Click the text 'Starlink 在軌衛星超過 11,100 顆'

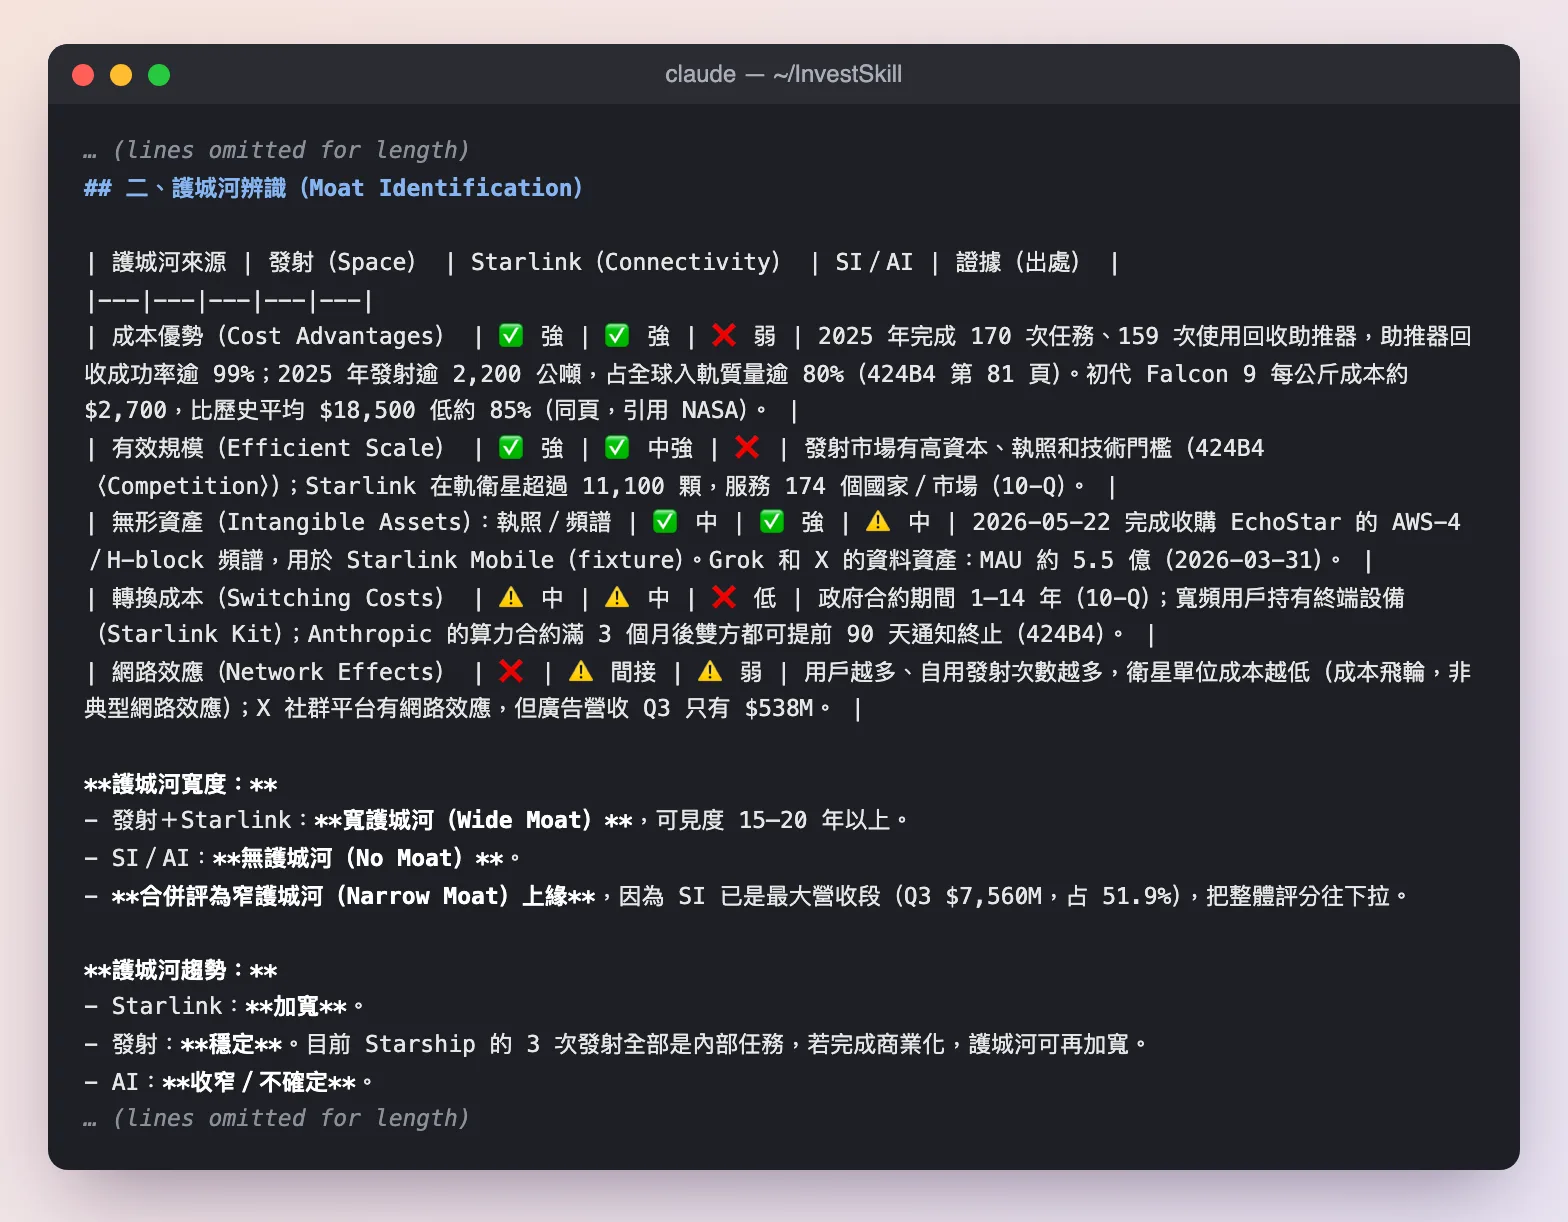click(503, 486)
